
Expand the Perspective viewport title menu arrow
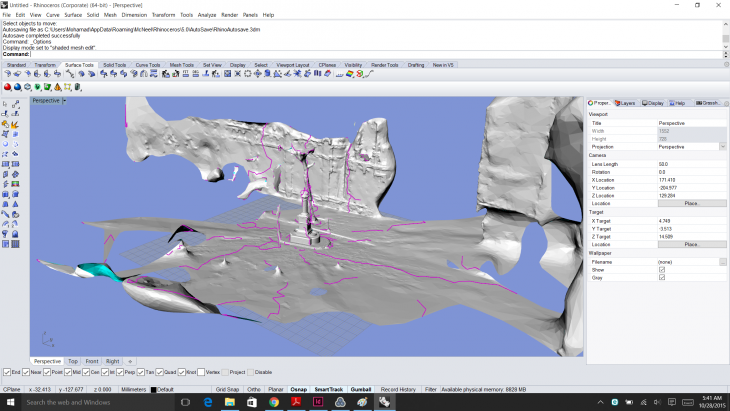(65, 101)
